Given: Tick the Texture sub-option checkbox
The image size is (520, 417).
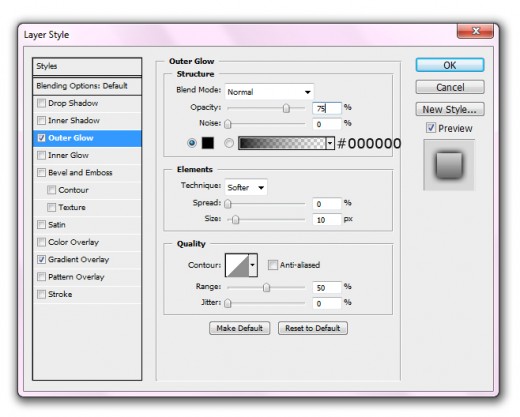Looking at the screenshot, I should pos(51,207).
